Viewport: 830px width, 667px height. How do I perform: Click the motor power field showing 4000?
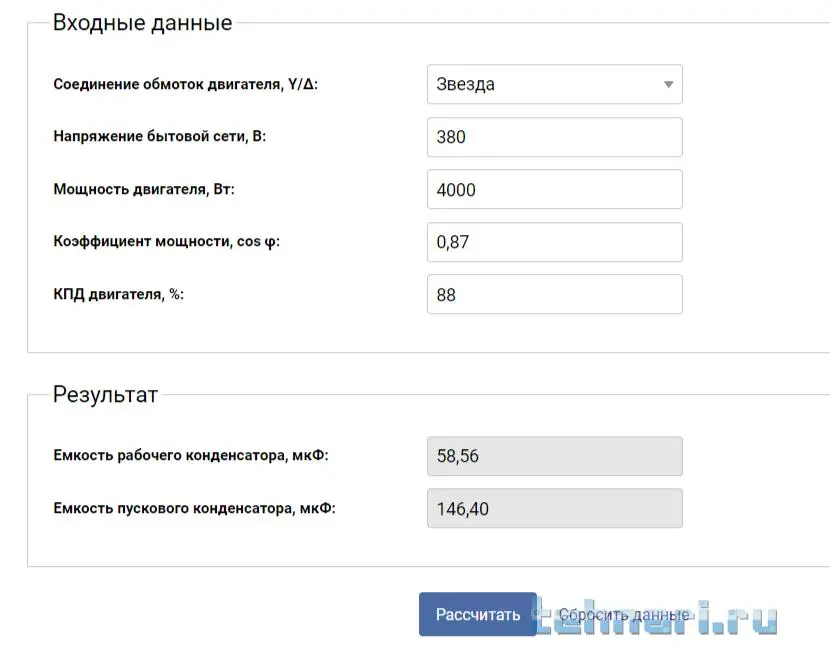click(x=554, y=190)
